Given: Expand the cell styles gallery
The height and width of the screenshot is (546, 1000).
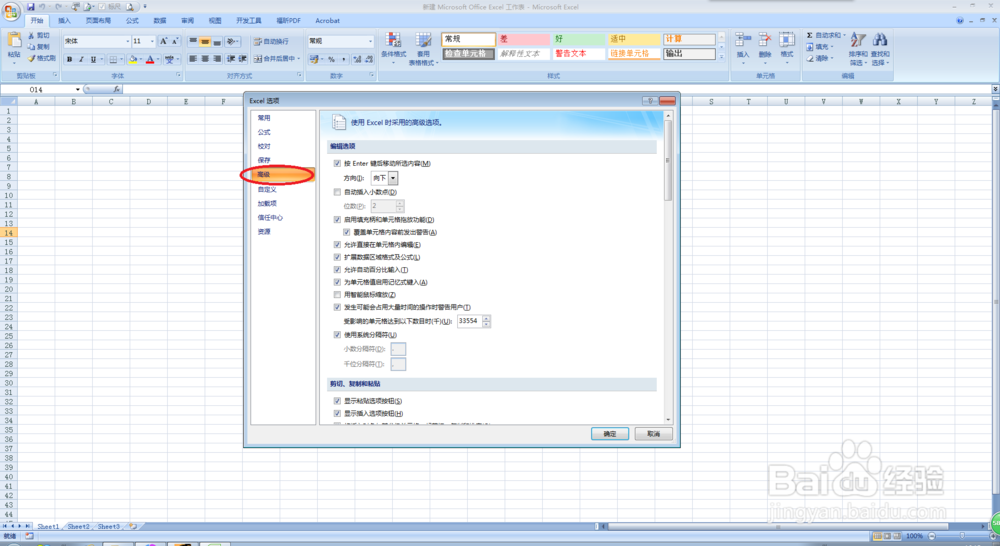Looking at the screenshot, I should pos(722,57).
